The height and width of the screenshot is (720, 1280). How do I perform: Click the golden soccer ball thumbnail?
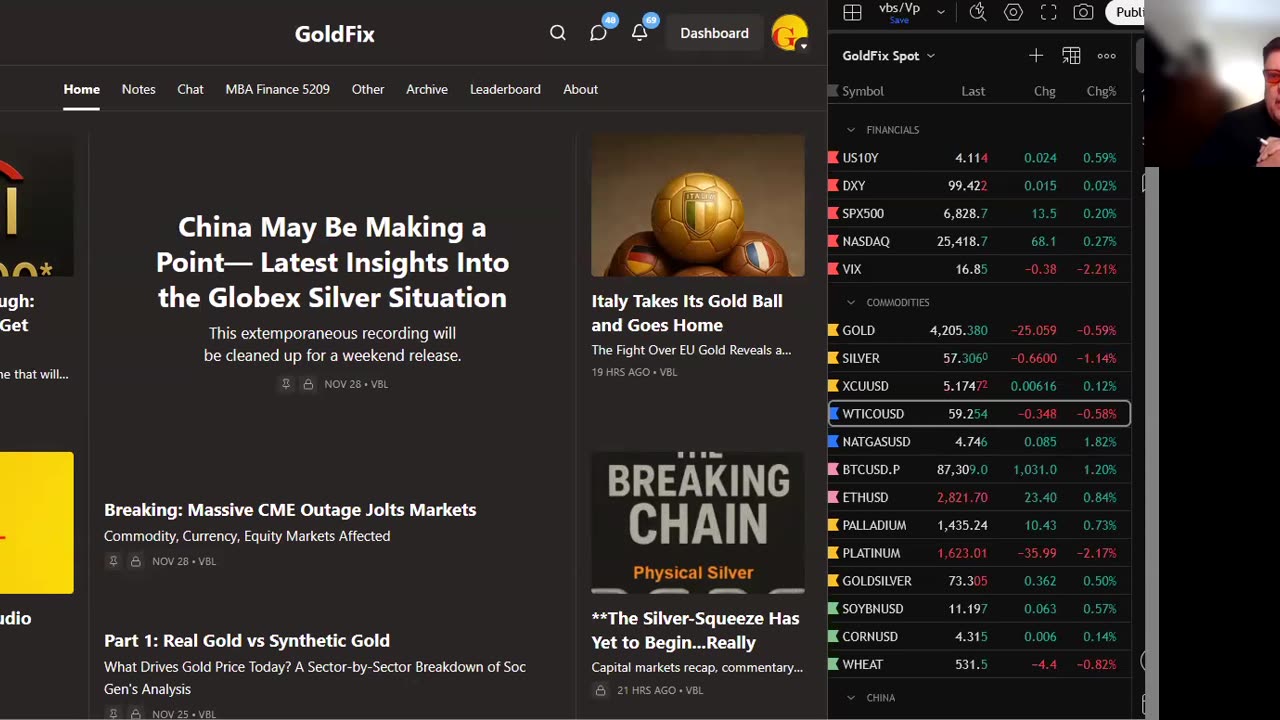698,206
